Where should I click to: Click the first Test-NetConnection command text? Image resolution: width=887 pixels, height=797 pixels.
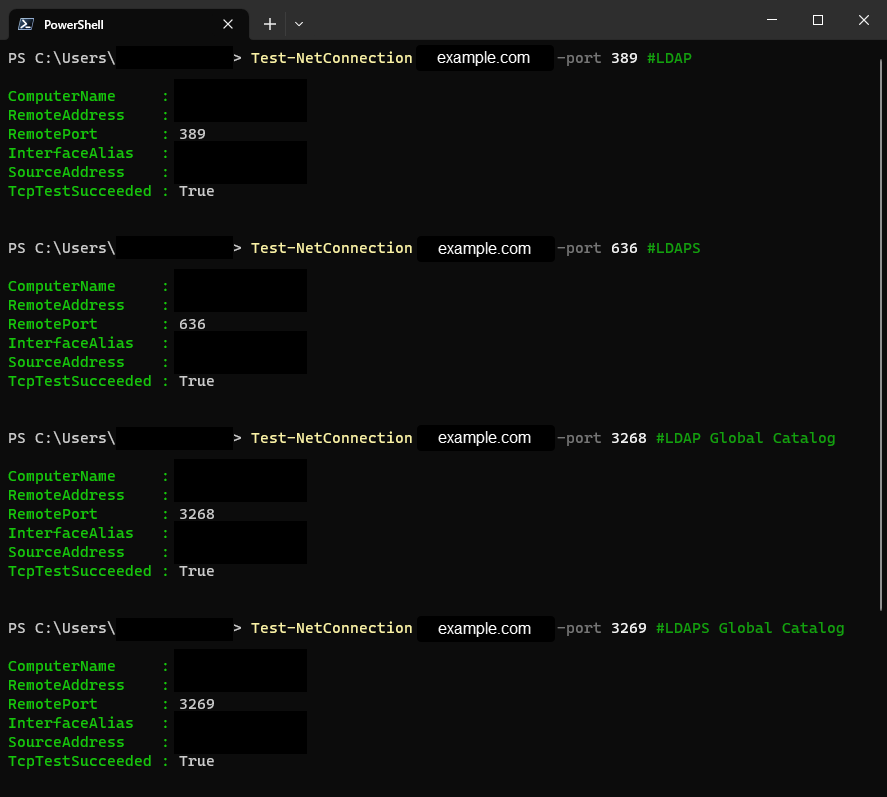click(x=331, y=58)
